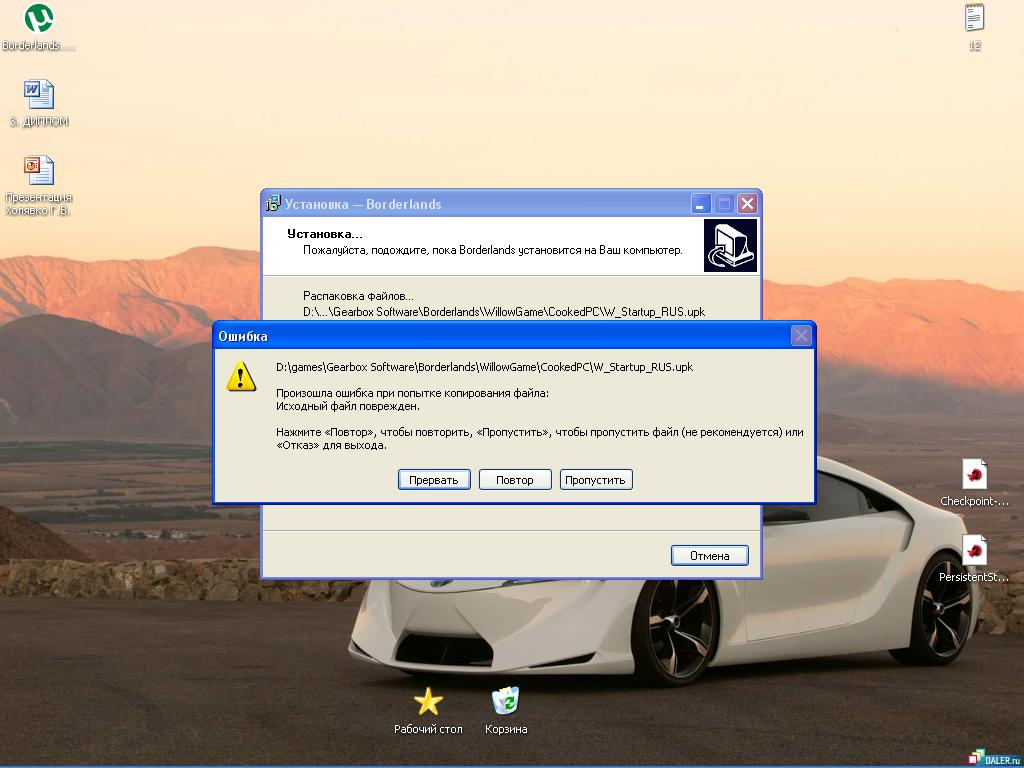Click 'Прервать' to abort installation
1024x768 pixels.
click(434, 480)
